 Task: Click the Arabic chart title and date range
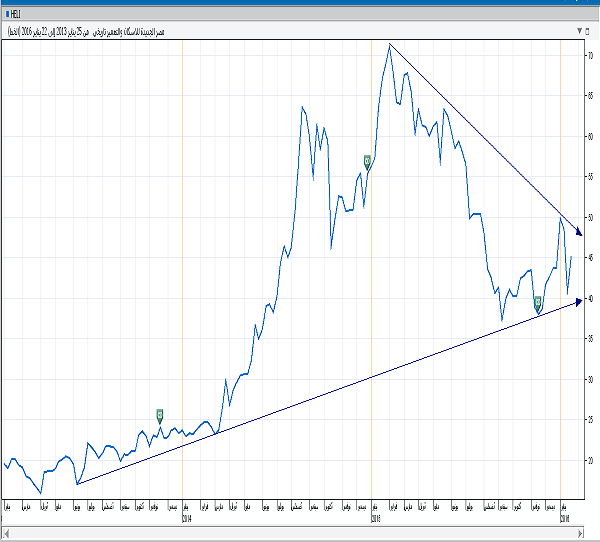[x=100, y=32]
